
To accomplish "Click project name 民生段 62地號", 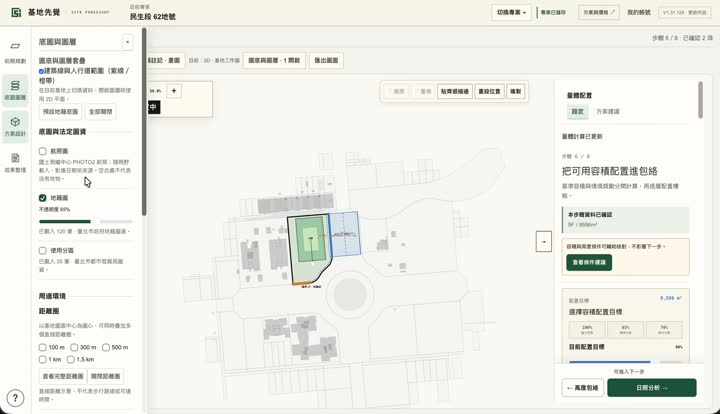I will click(x=152, y=17).
